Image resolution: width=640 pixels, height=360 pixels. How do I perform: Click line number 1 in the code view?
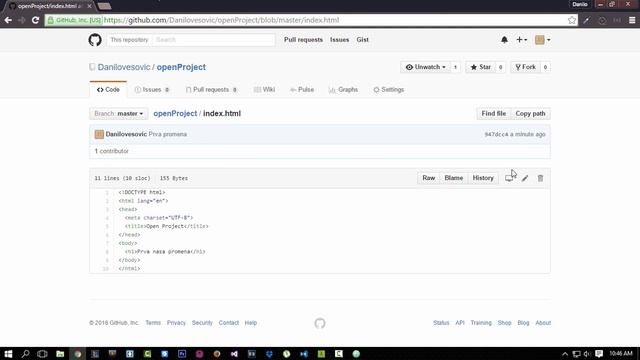[x=107, y=192]
